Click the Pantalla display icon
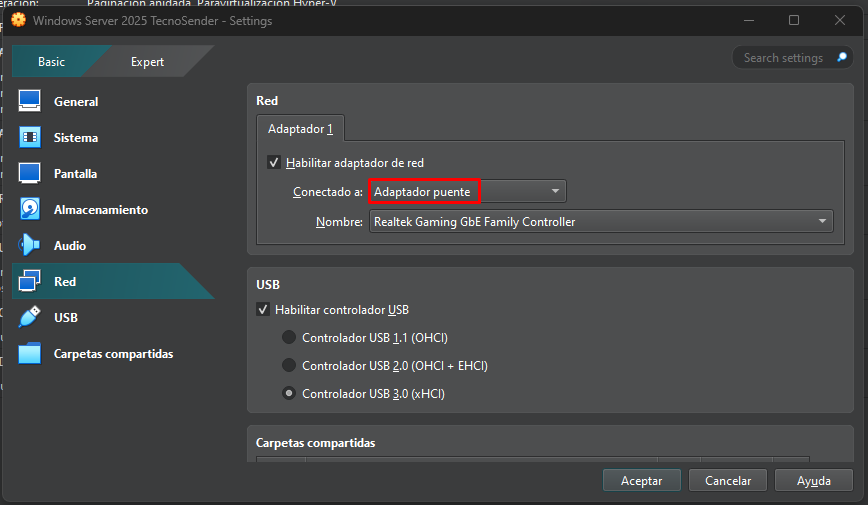 click(29, 173)
